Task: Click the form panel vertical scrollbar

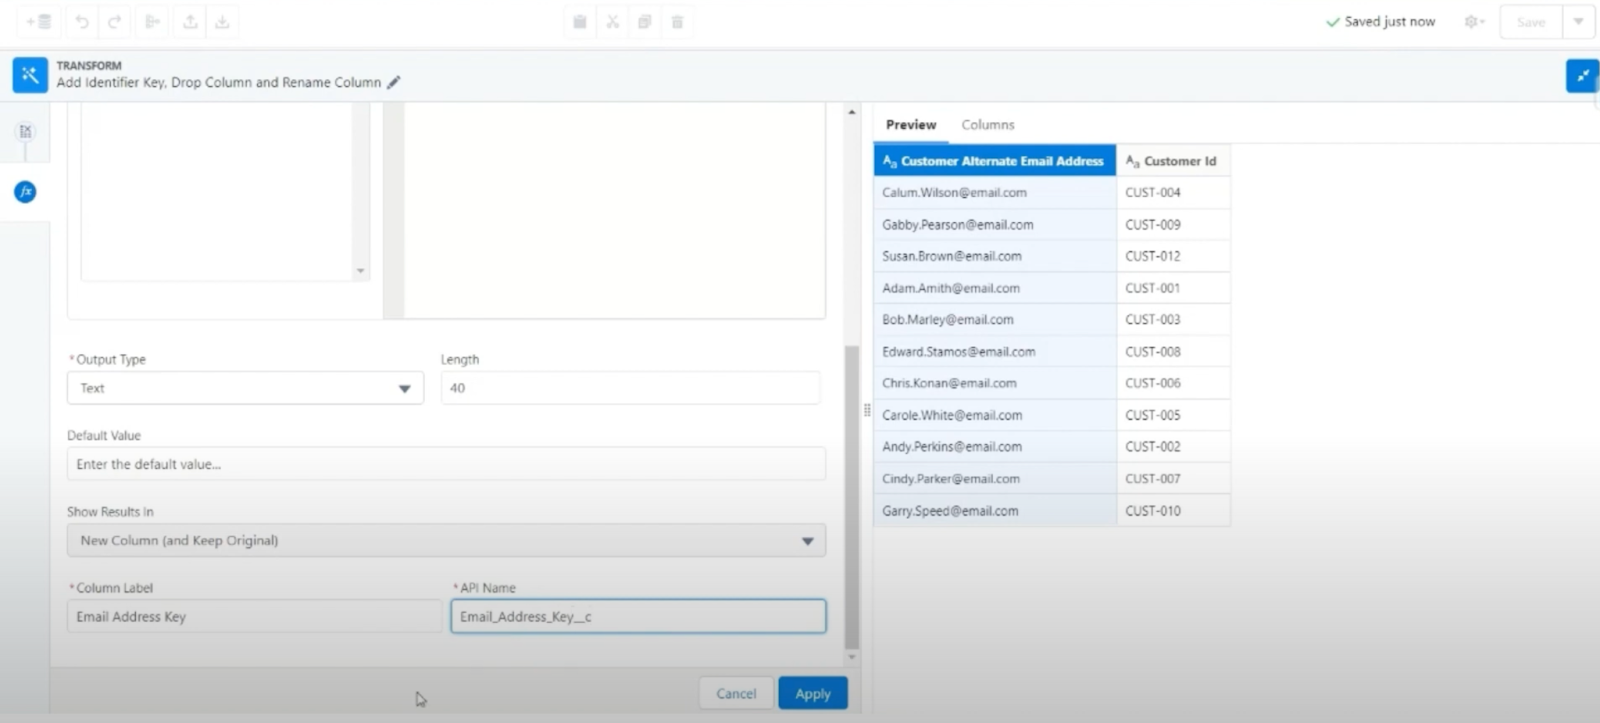Action: 852,497
